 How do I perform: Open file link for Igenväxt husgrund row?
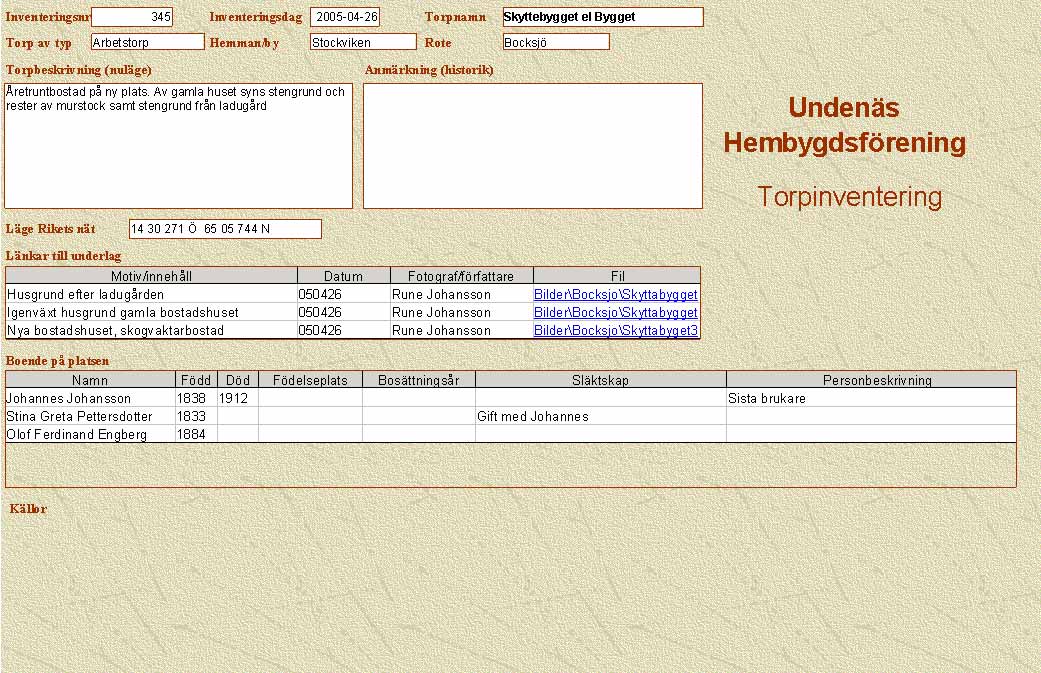click(x=615, y=313)
